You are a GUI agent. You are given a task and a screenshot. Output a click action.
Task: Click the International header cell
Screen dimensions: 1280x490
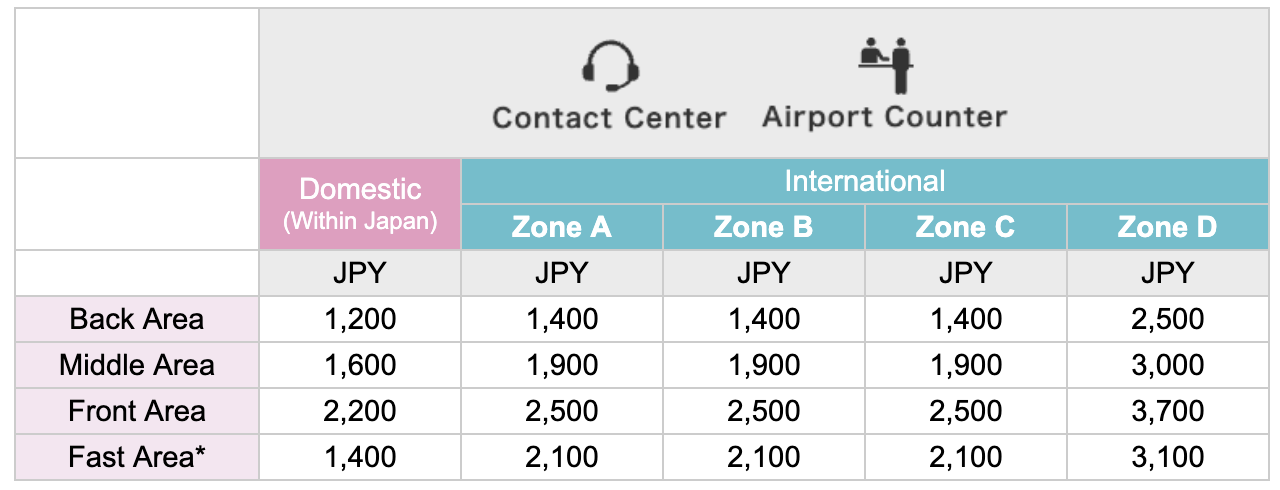coord(865,181)
